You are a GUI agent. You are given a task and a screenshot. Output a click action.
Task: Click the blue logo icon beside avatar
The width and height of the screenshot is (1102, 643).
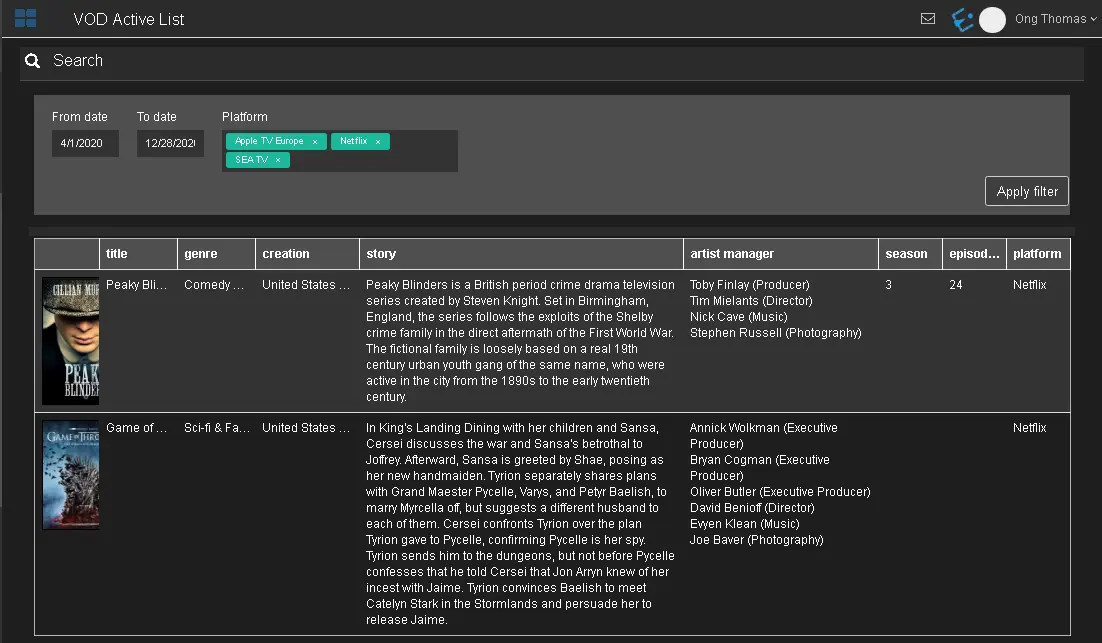click(962, 20)
